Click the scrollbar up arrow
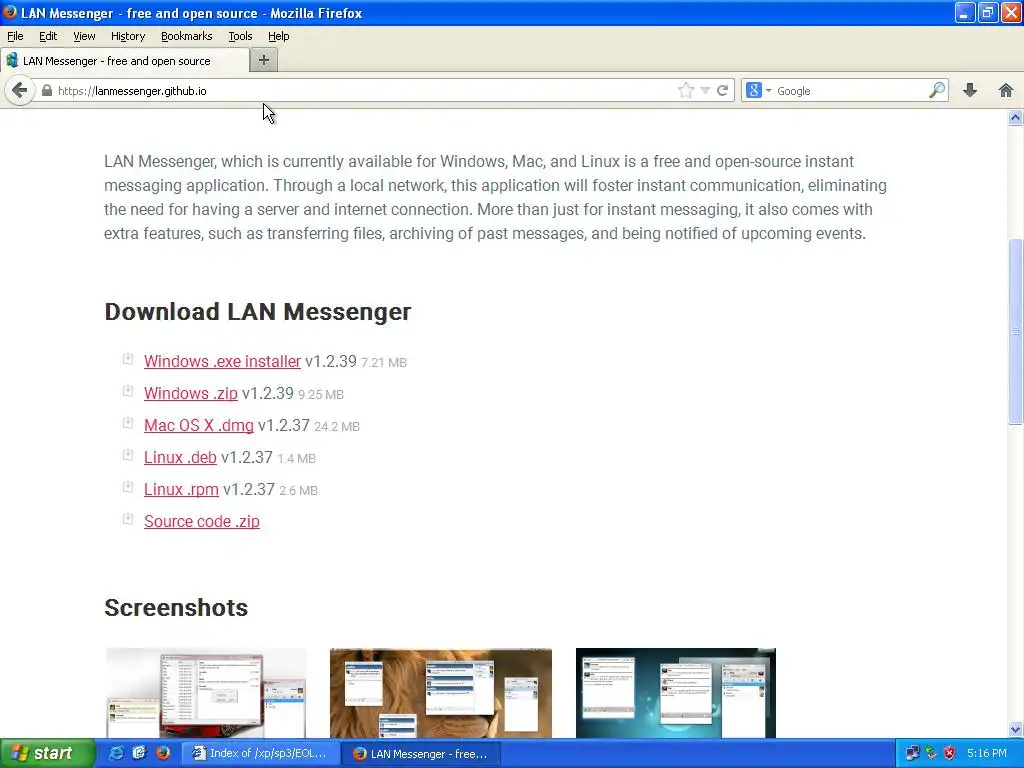Viewport: 1024px width, 768px height. (1016, 118)
